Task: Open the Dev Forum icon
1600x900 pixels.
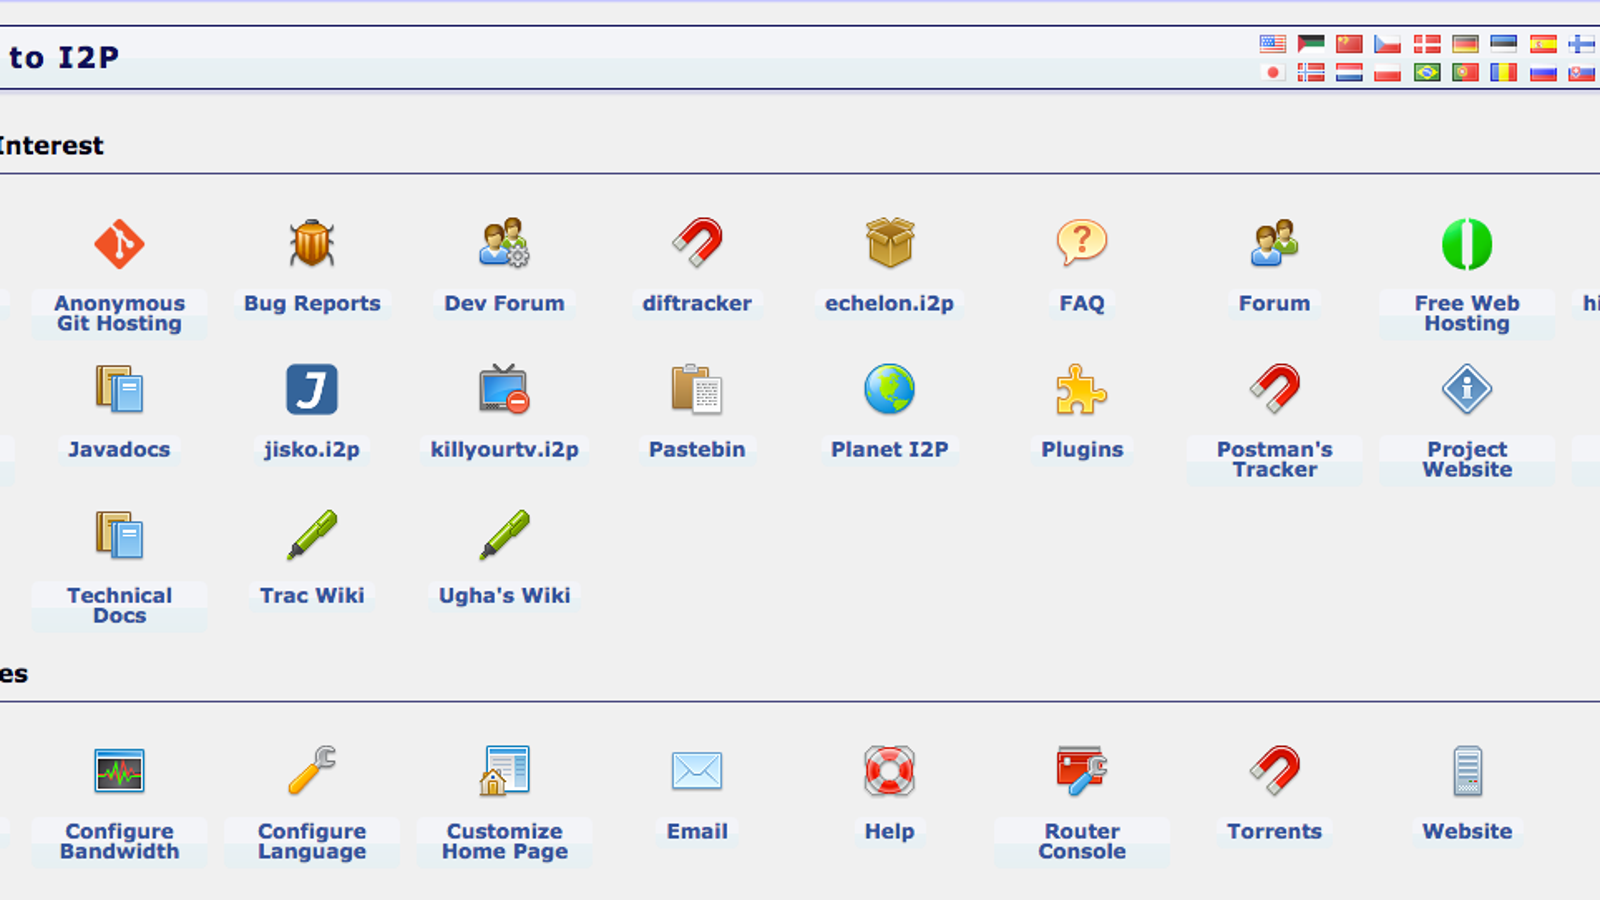Action: pyautogui.click(x=504, y=243)
